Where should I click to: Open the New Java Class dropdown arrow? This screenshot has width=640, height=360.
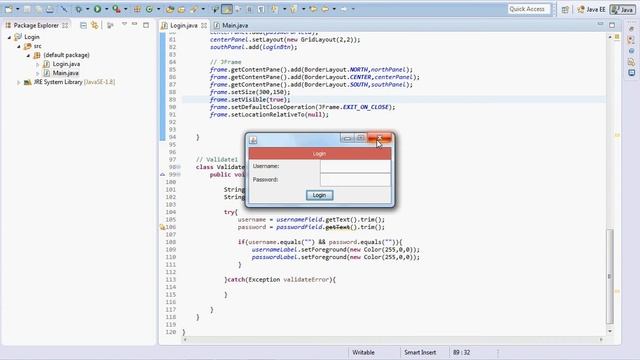click(158, 9)
